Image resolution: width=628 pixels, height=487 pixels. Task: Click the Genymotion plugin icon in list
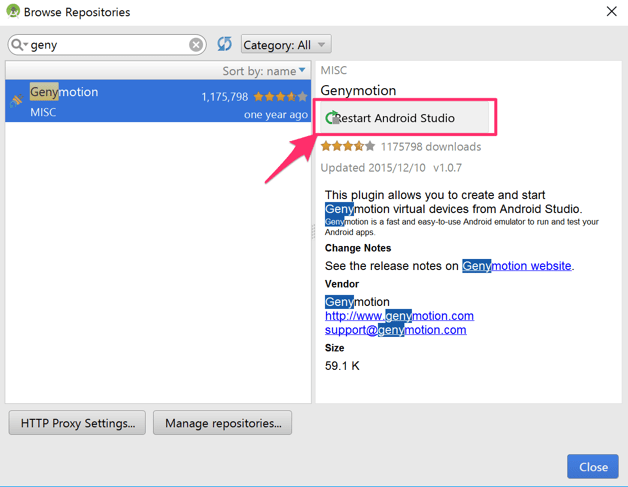16,101
